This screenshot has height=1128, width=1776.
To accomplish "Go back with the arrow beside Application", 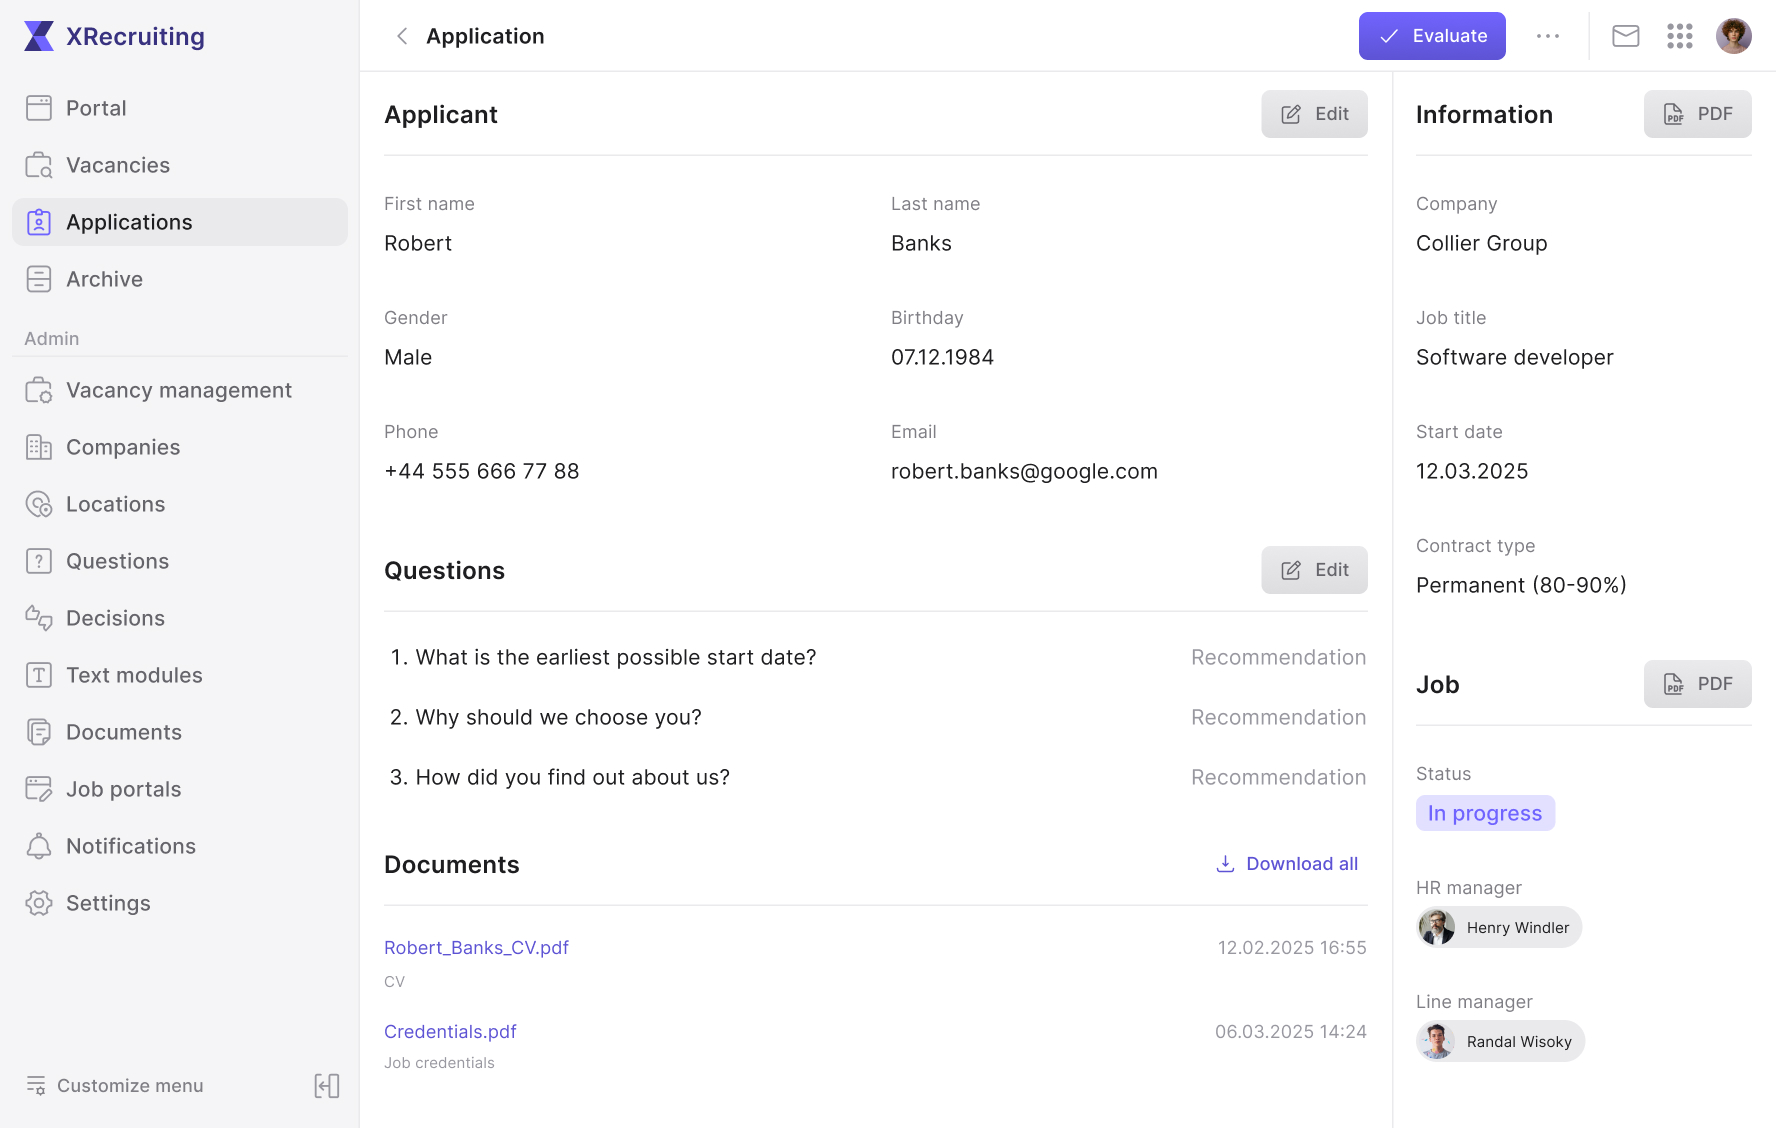I will [402, 36].
